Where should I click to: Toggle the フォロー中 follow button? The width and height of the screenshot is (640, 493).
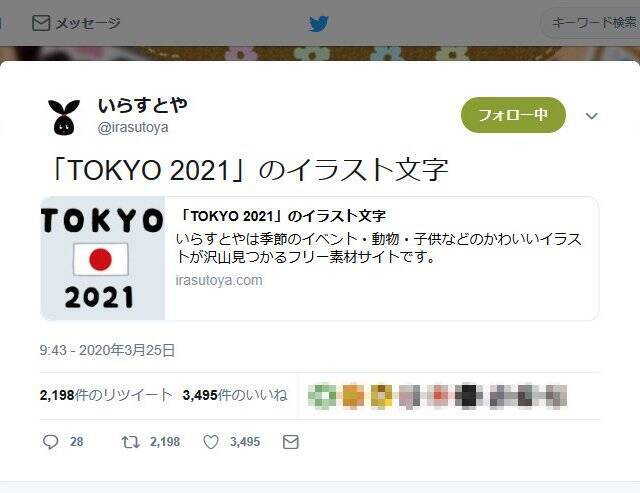click(x=513, y=115)
